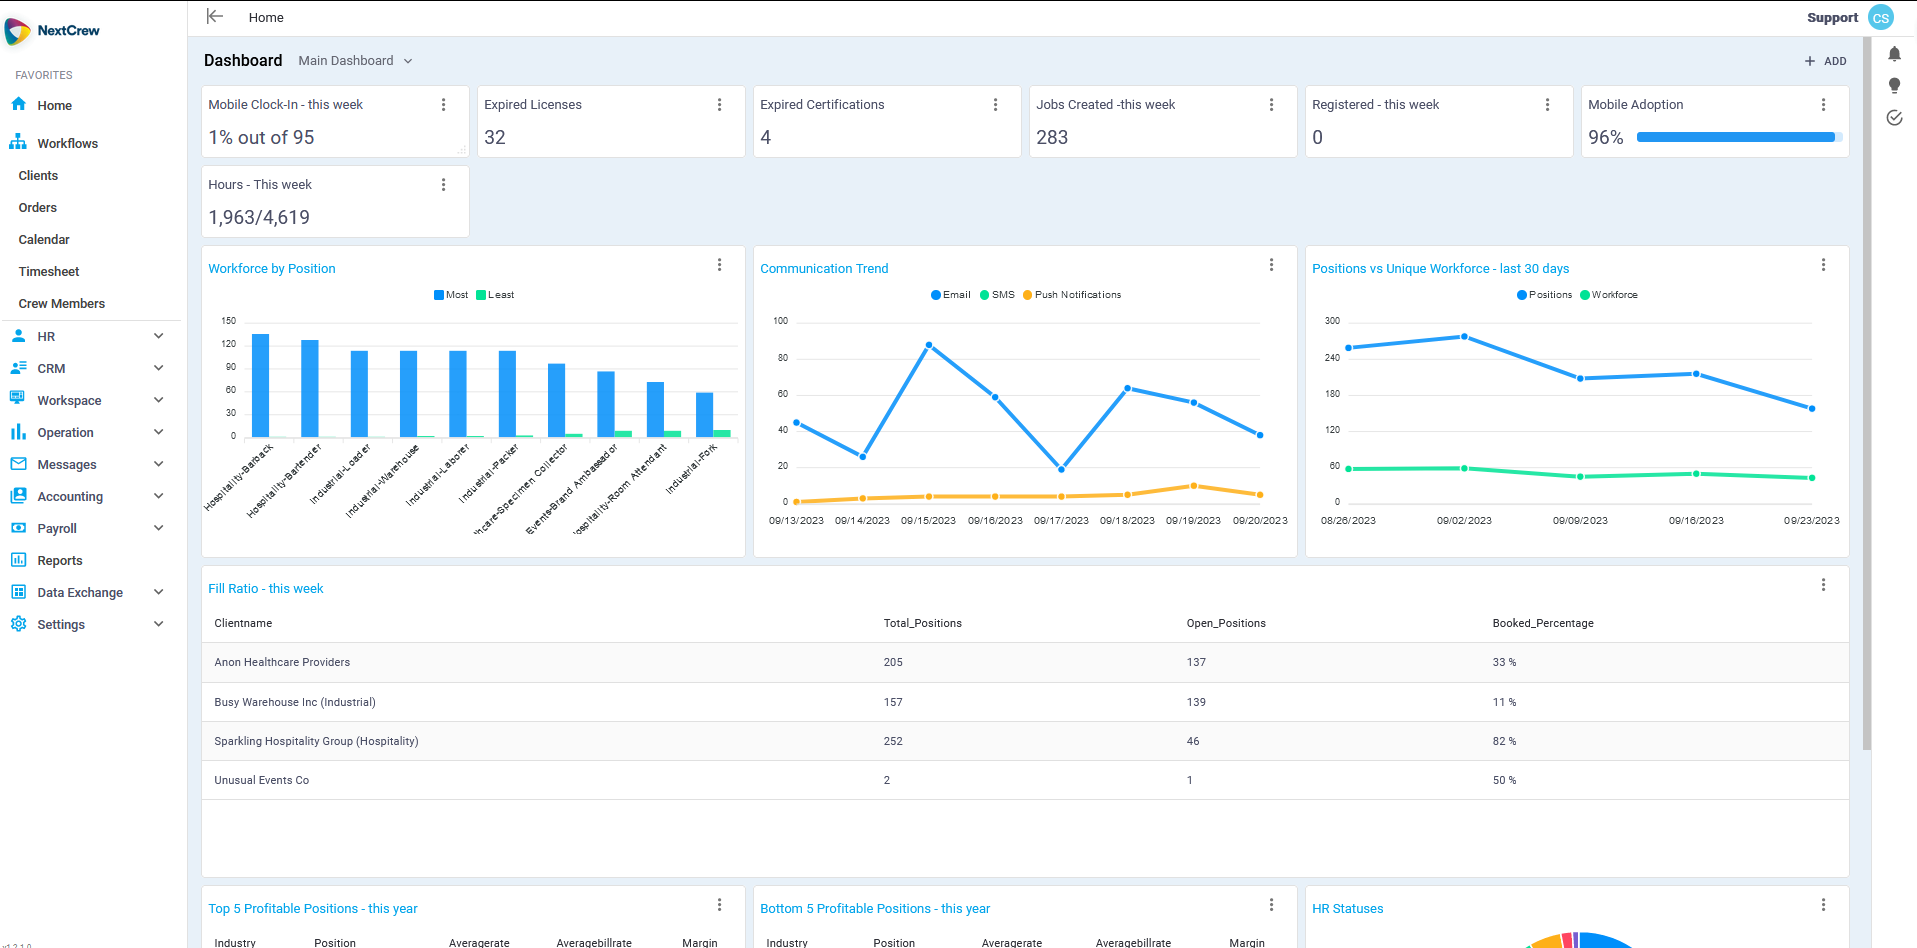Open the checkmark tasks icon

point(1894,118)
